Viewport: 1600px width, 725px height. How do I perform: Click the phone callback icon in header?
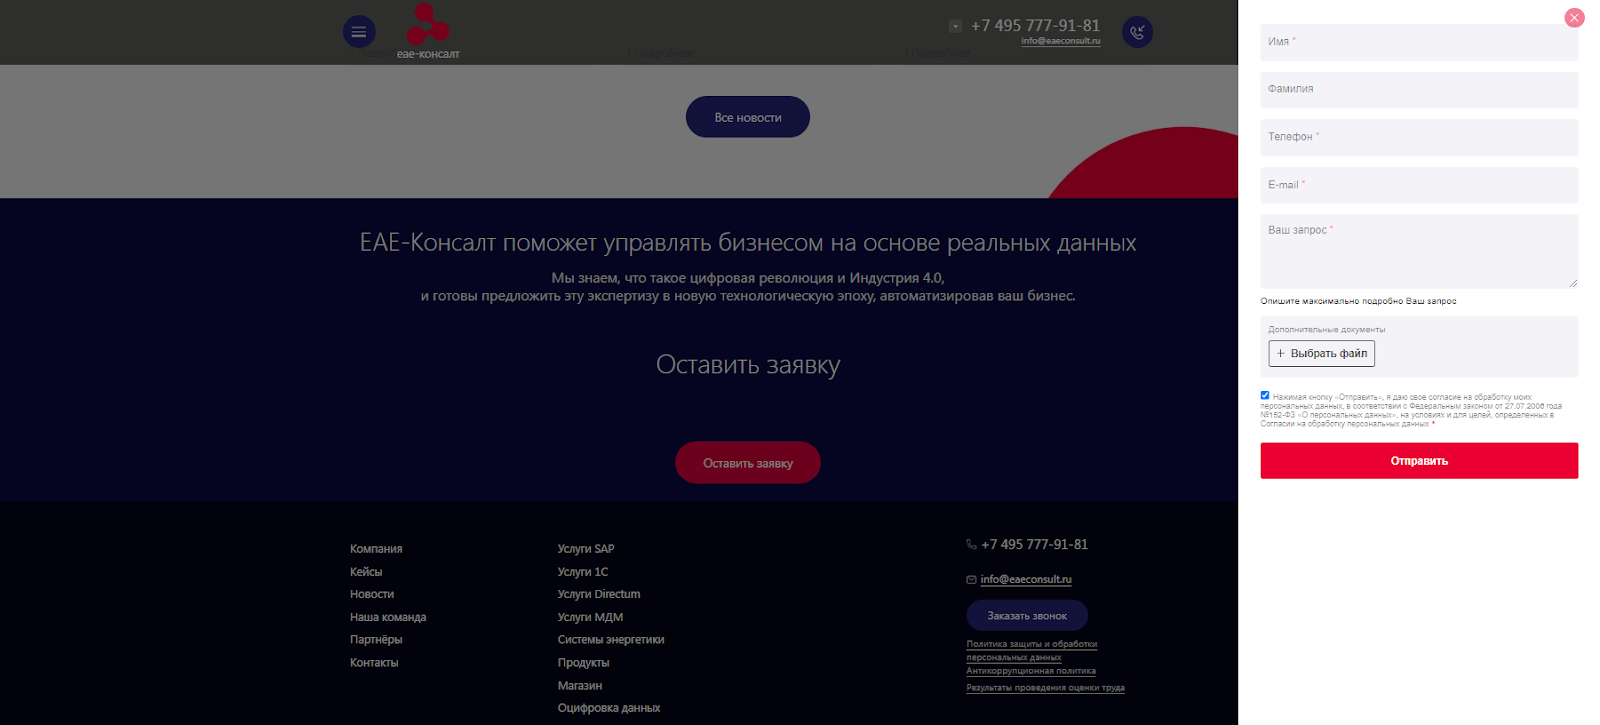tap(1137, 32)
